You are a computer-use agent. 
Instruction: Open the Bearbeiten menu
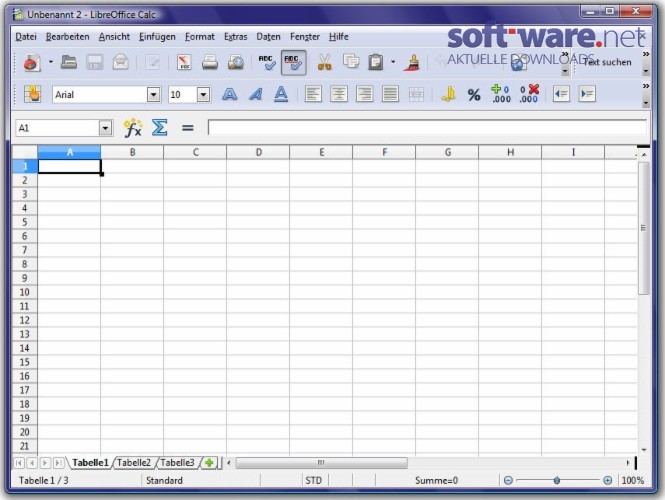click(67, 36)
